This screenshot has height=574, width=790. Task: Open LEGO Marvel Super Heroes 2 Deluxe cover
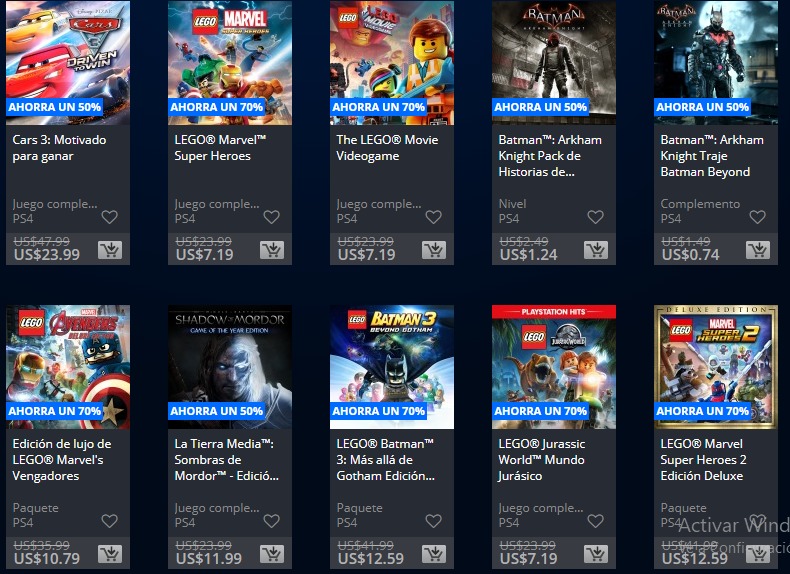[716, 367]
